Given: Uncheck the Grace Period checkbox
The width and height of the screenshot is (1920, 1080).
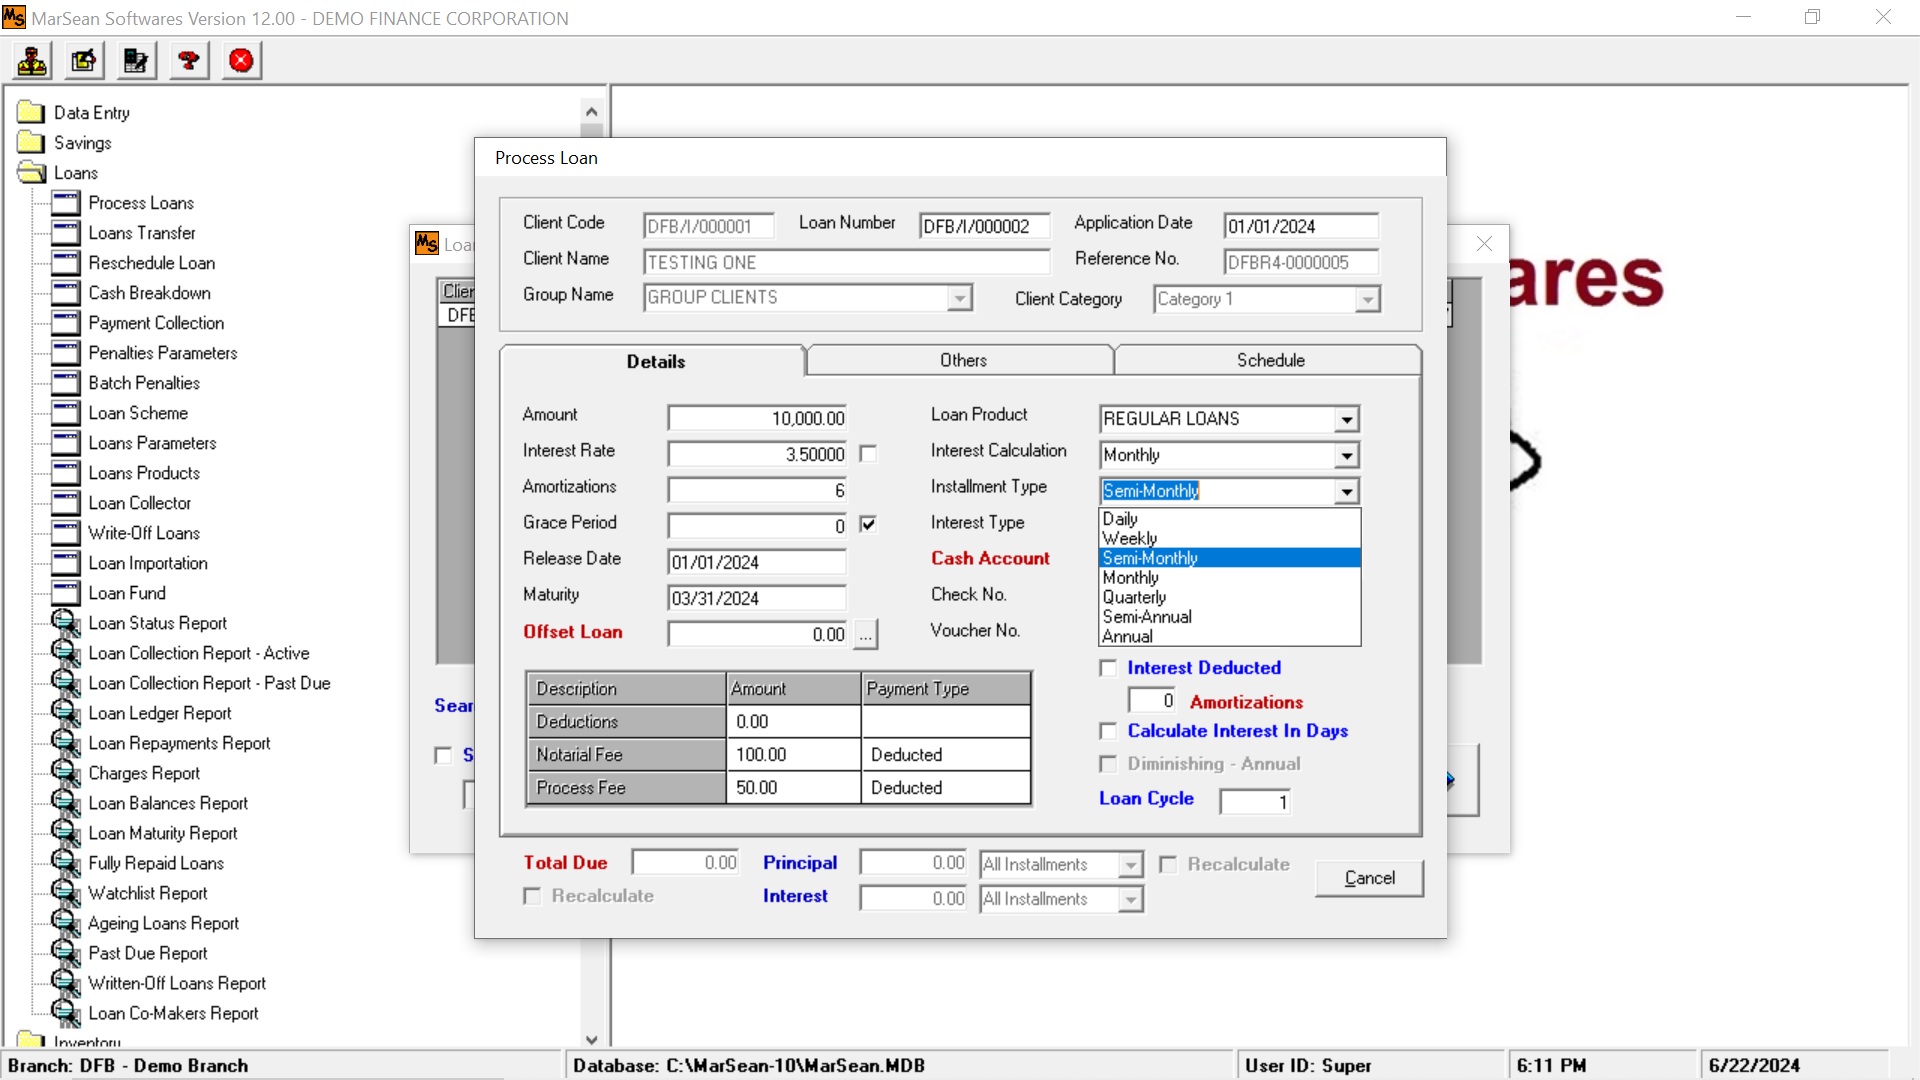Looking at the screenshot, I should point(868,524).
